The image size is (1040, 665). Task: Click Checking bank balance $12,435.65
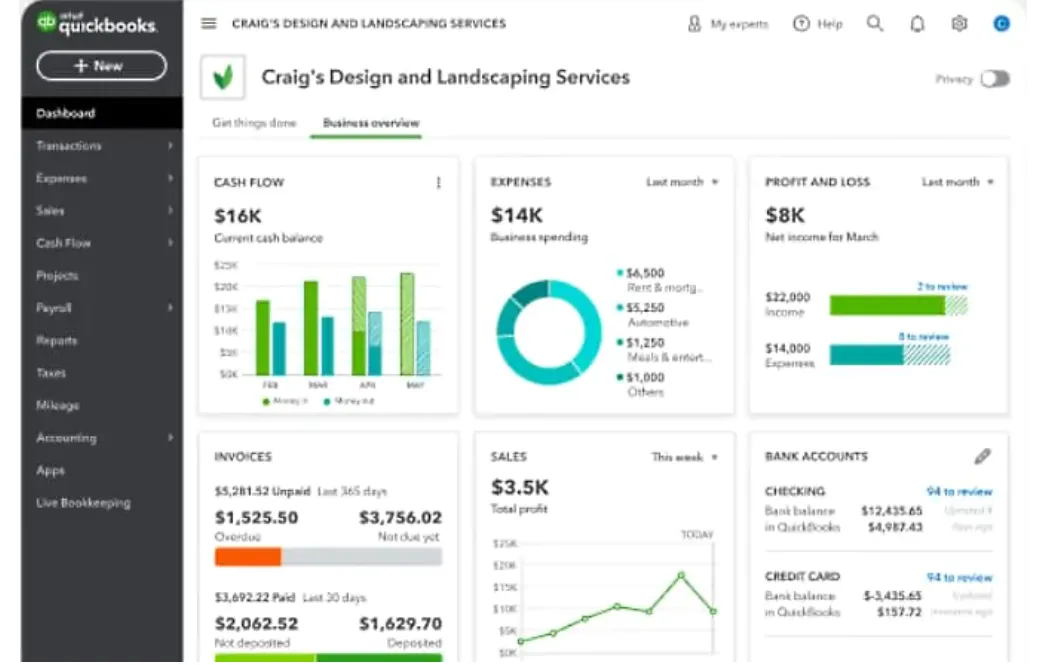891,511
